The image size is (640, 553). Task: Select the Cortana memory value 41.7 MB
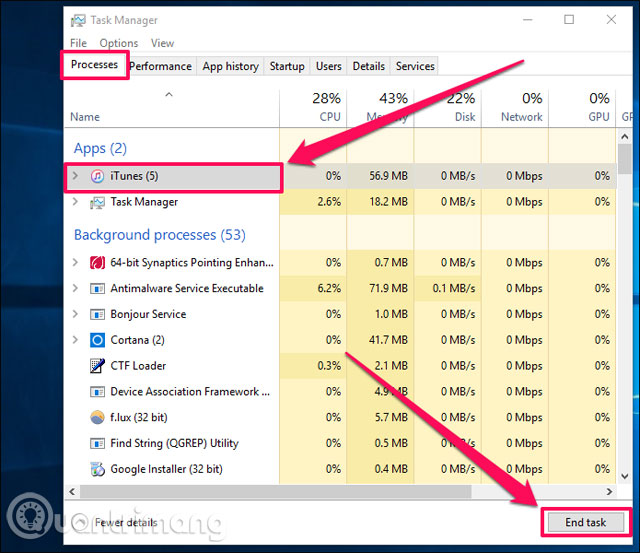pyautogui.click(x=389, y=340)
